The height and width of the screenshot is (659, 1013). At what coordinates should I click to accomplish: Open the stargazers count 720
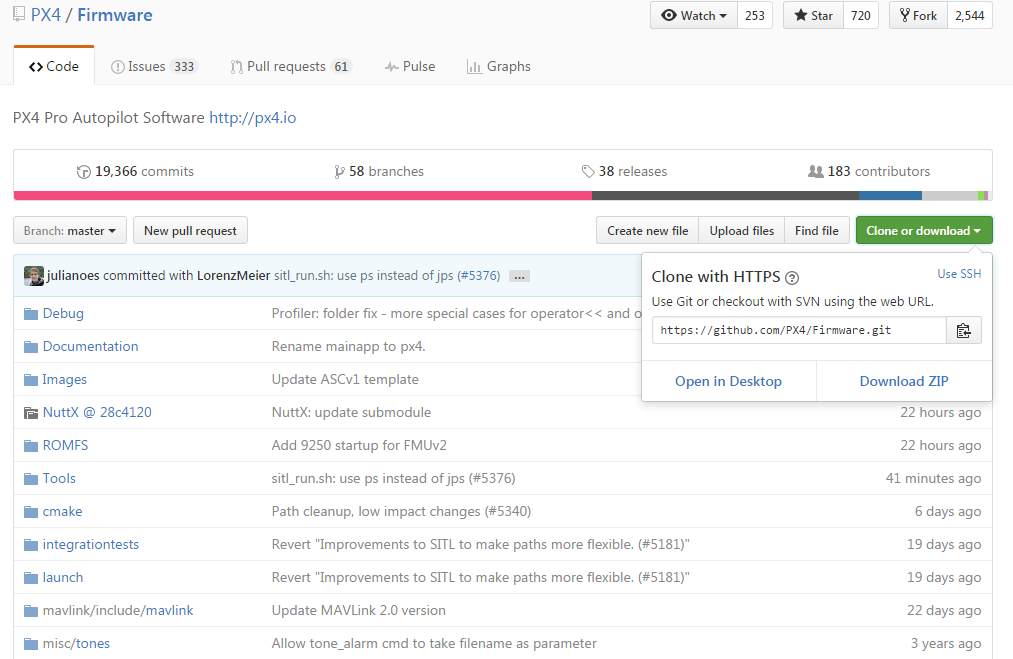861,16
